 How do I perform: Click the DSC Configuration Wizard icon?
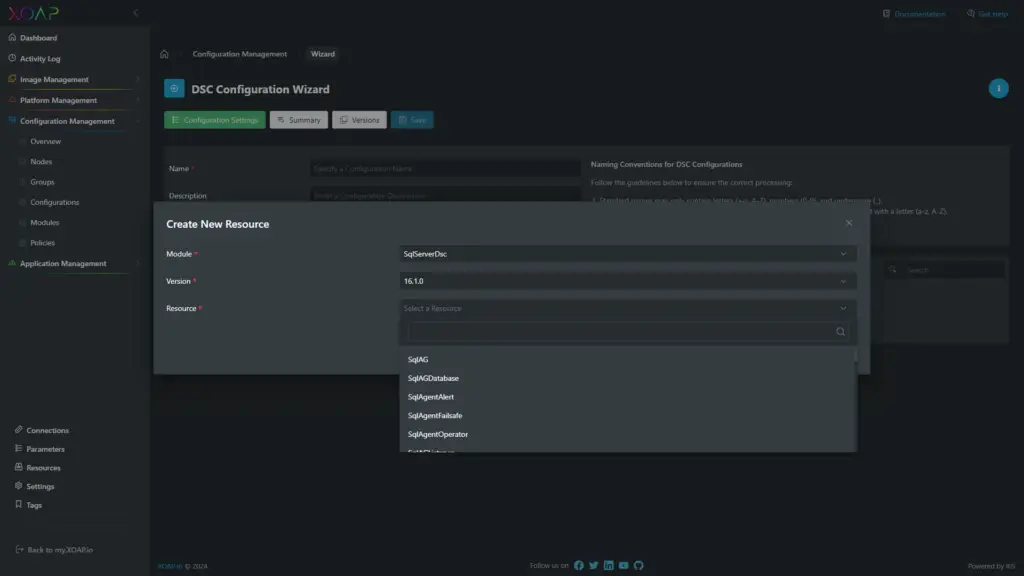pos(174,89)
